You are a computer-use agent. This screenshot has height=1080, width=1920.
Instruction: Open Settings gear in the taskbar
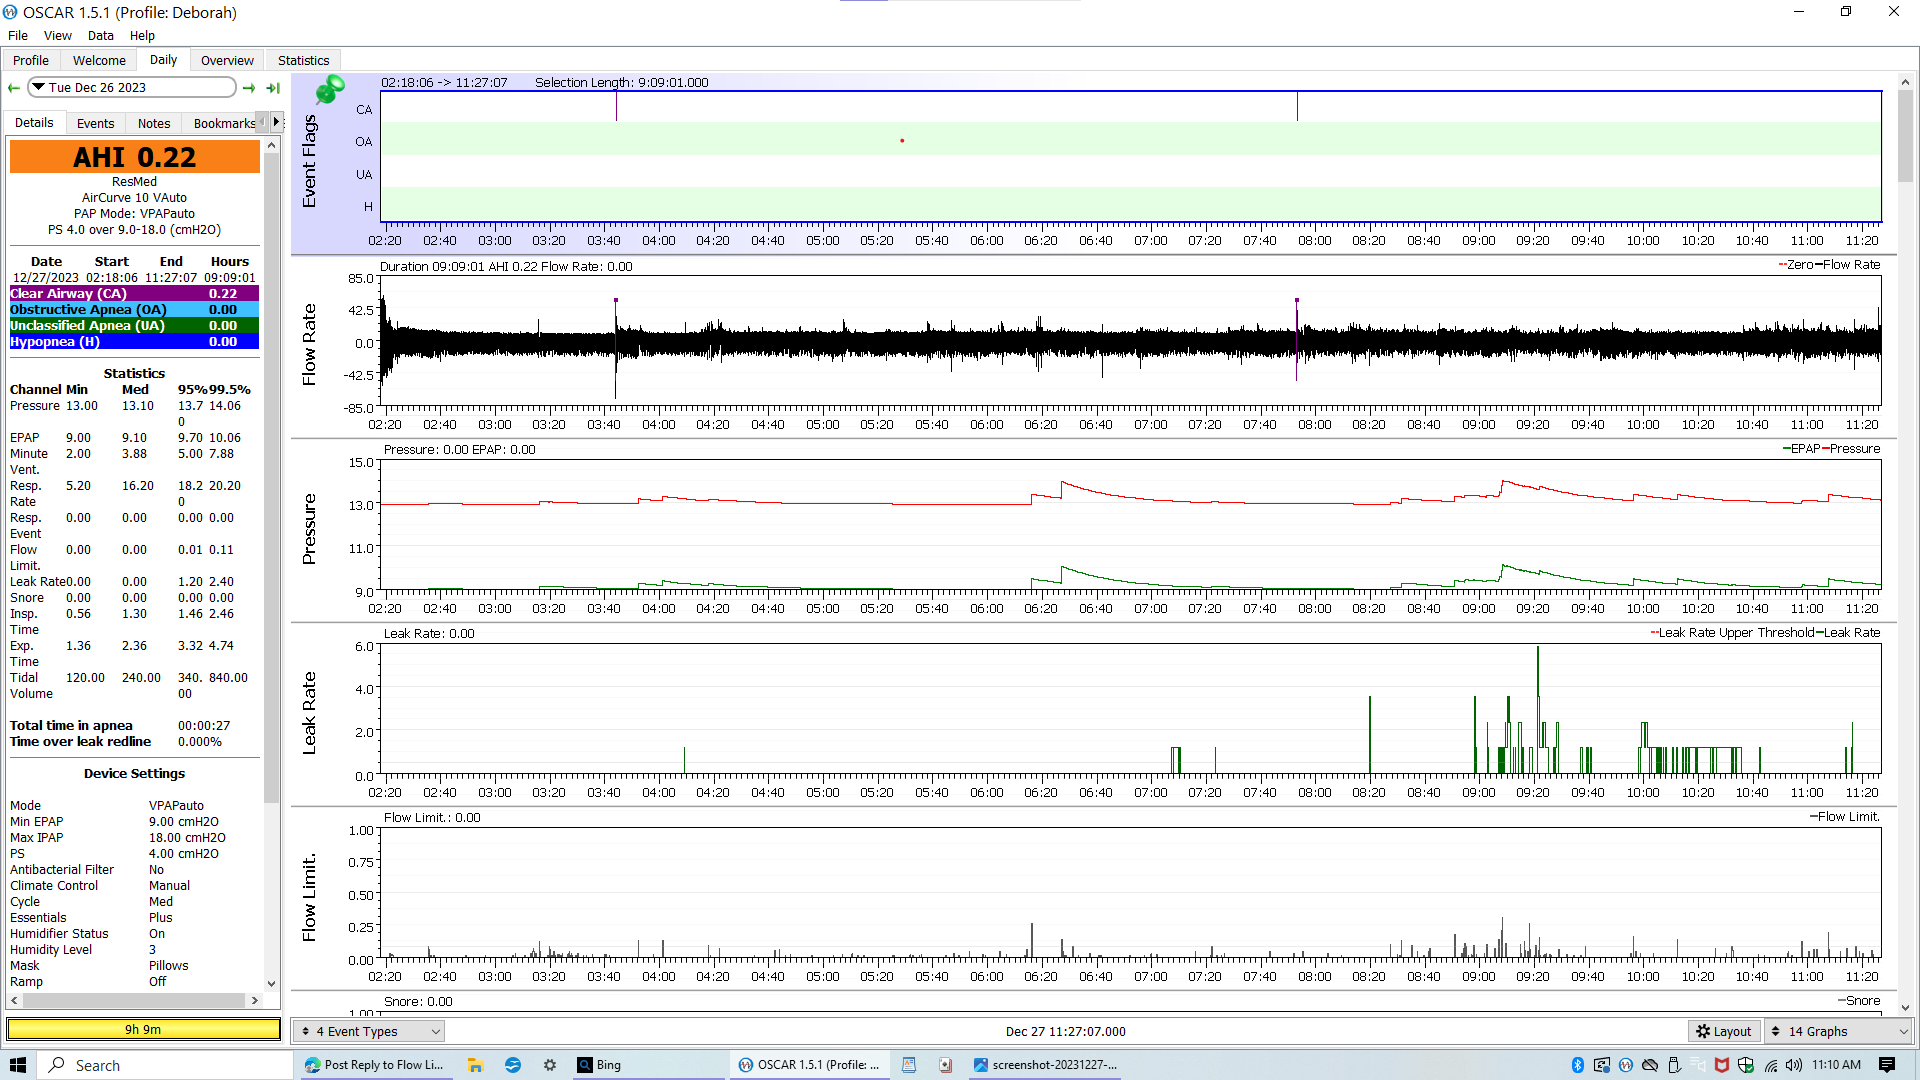(x=549, y=1065)
